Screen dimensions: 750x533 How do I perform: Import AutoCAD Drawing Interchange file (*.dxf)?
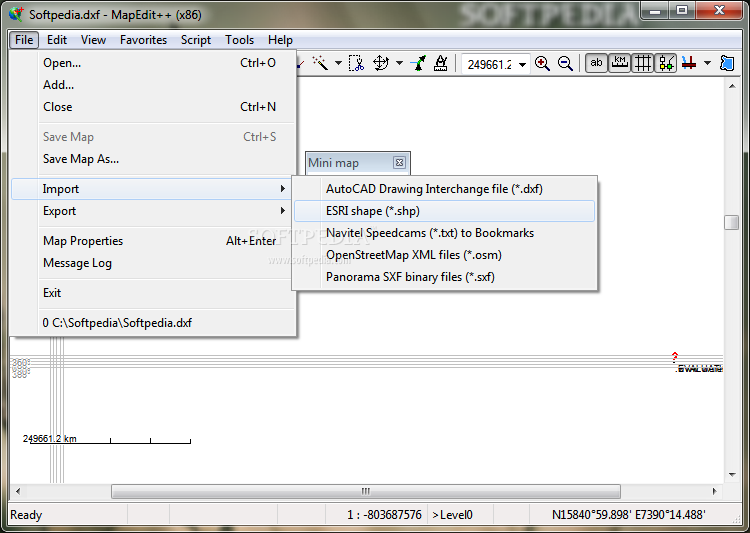coord(444,189)
